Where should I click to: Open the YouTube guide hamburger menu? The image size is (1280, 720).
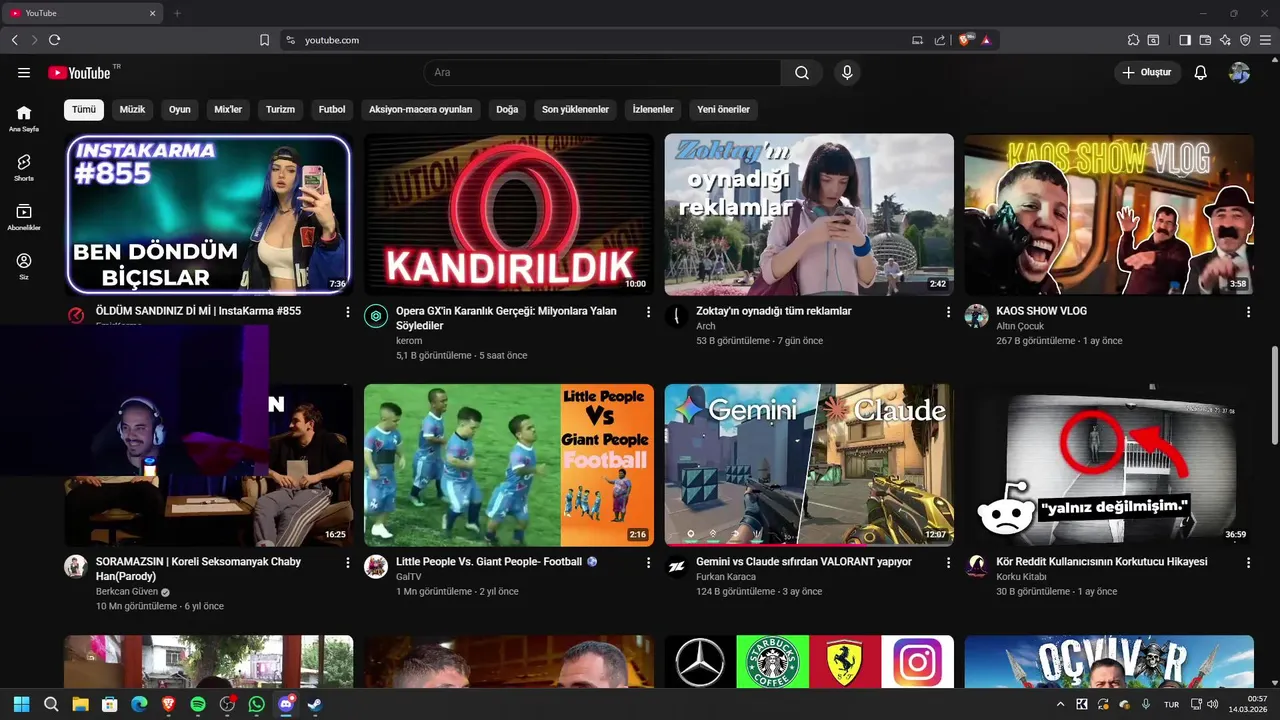point(24,73)
